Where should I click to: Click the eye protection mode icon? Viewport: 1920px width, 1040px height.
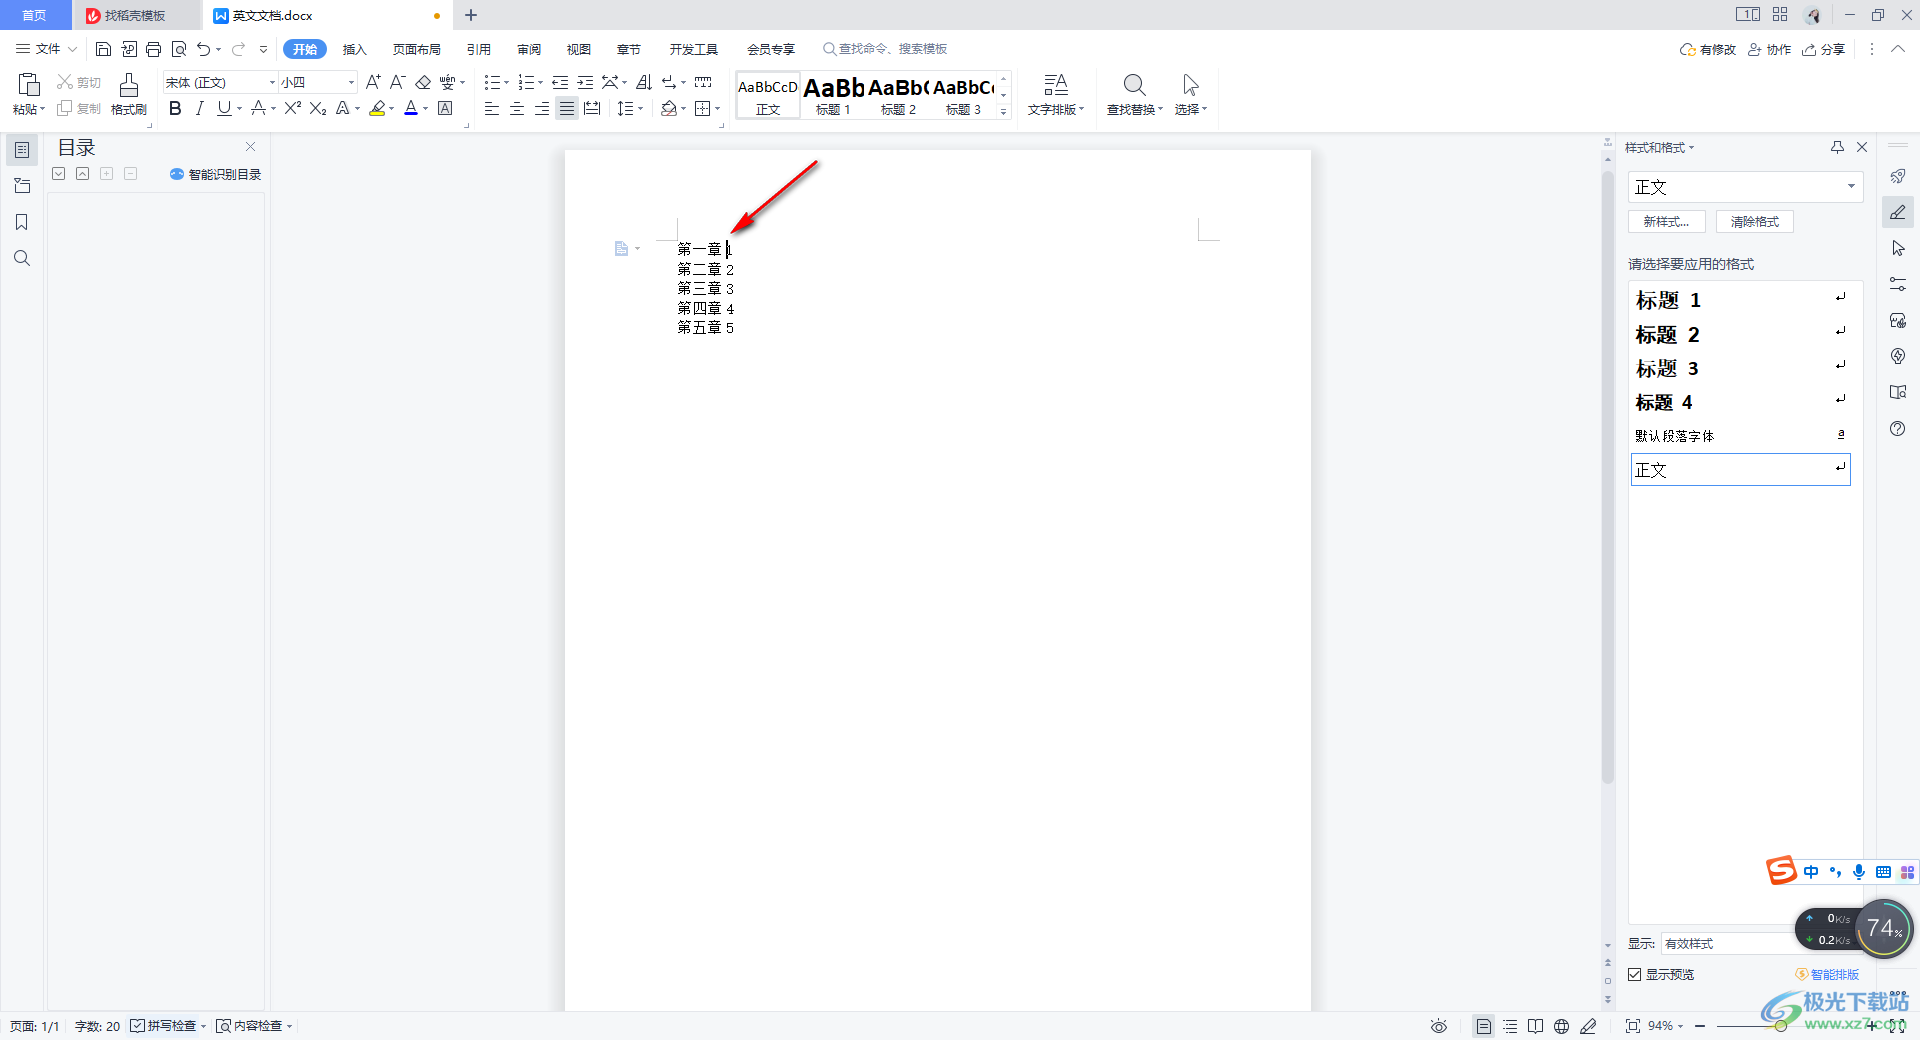(x=1438, y=1026)
